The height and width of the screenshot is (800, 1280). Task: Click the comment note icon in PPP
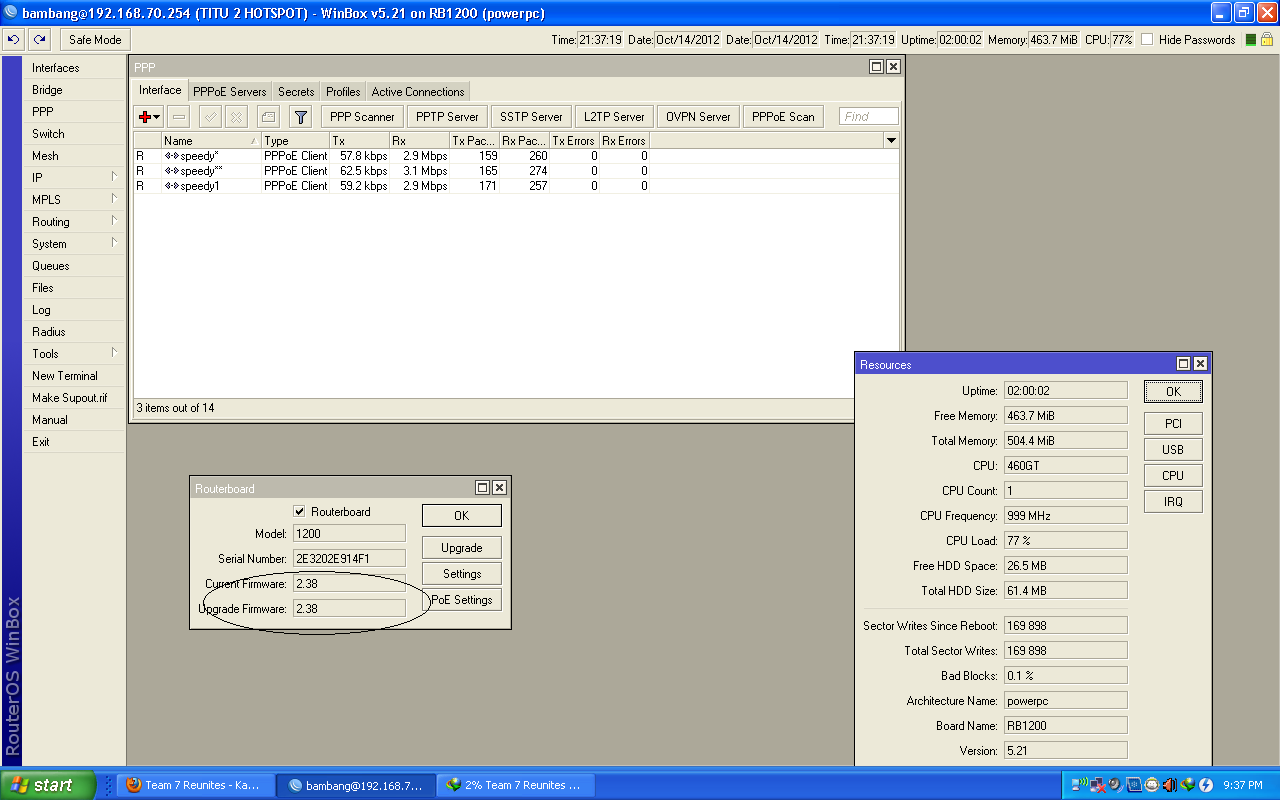pyautogui.click(x=268, y=117)
